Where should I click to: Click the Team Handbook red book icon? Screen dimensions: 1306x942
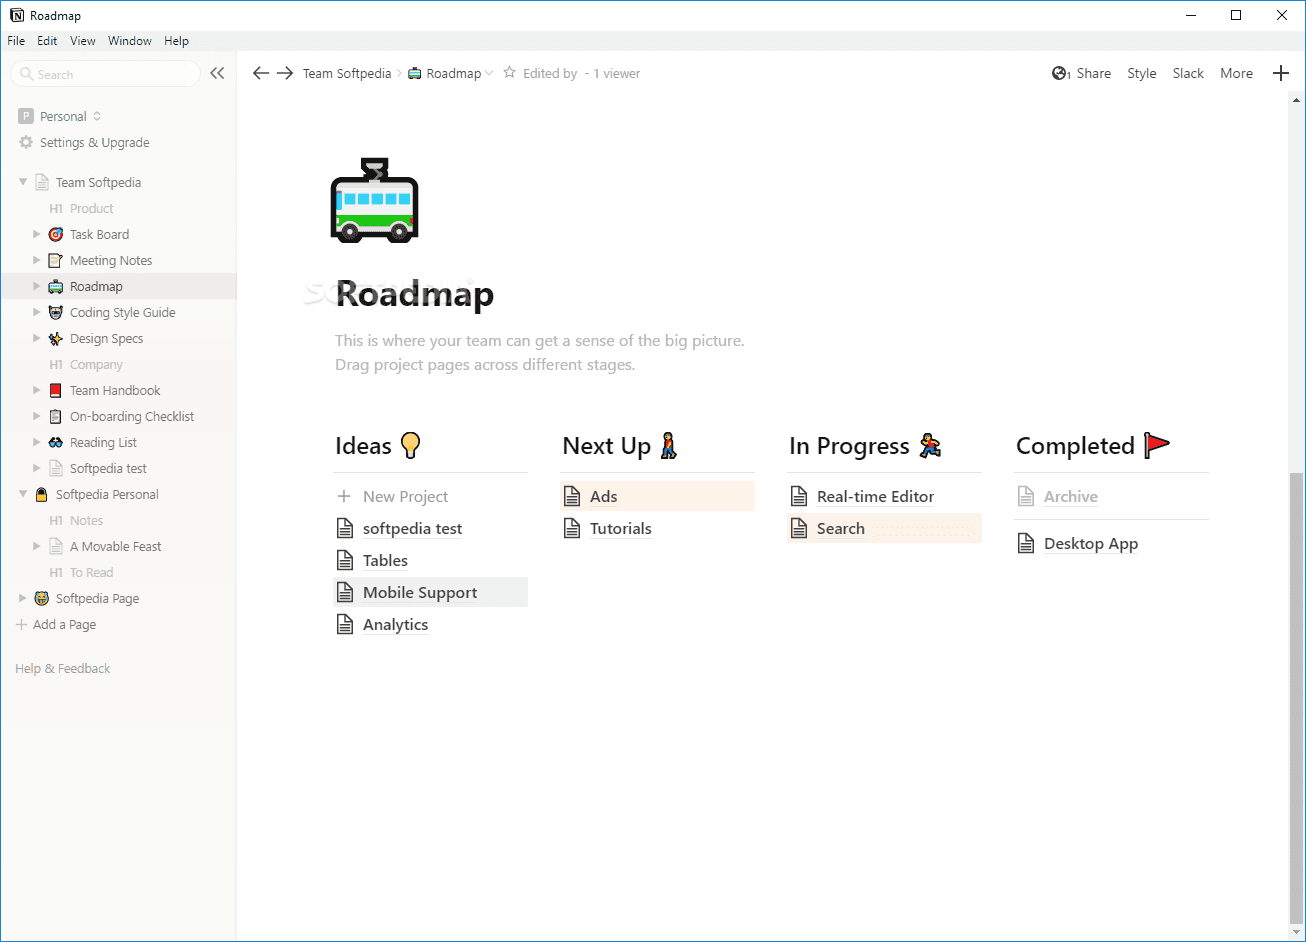(x=56, y=390)
